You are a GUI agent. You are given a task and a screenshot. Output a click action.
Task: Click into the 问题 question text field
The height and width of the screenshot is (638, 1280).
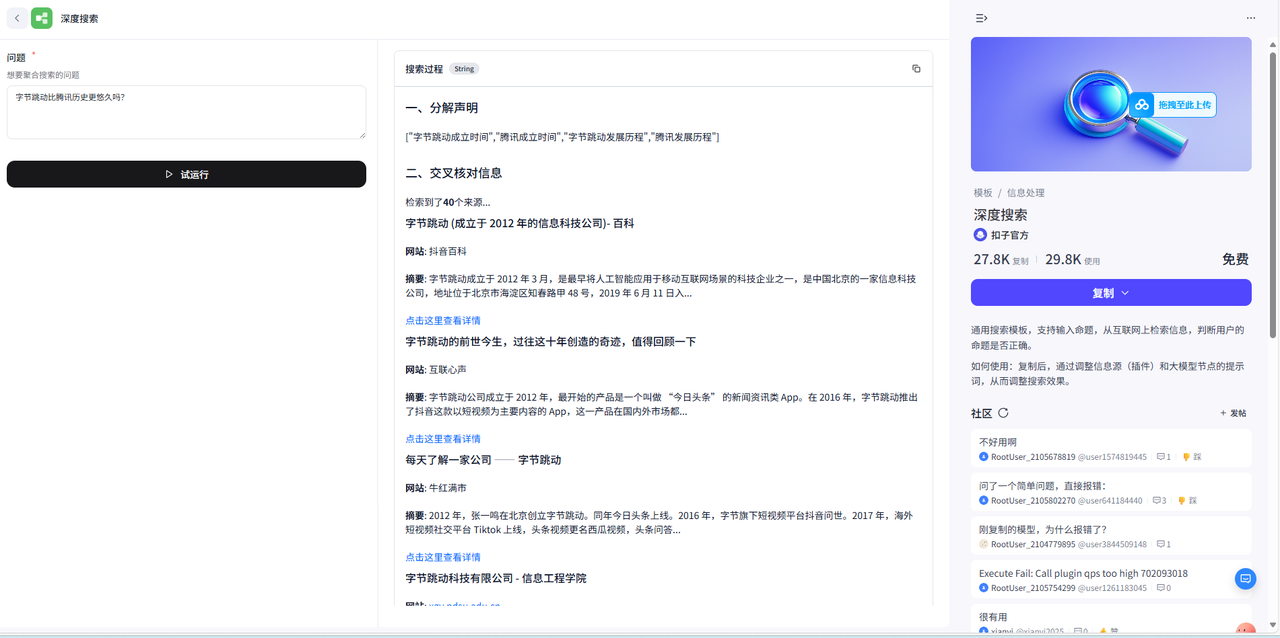pos(186,112)
